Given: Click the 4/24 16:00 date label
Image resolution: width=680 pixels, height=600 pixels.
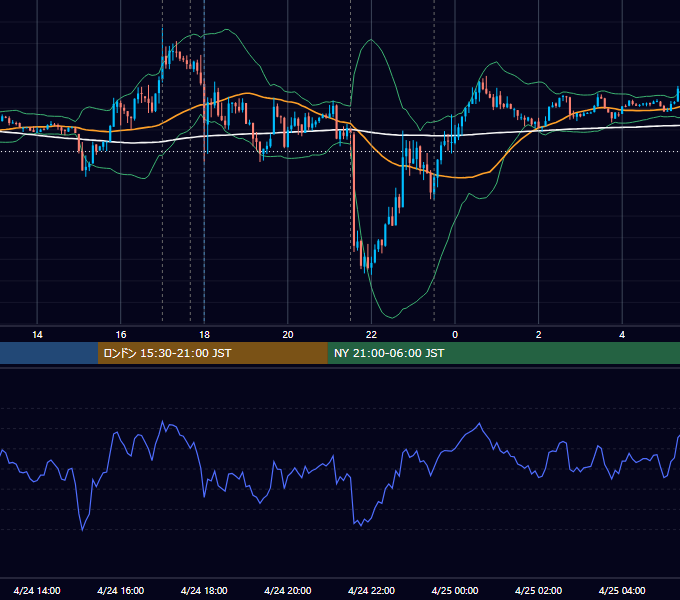Looking at the screenshot, I should 121,590.
